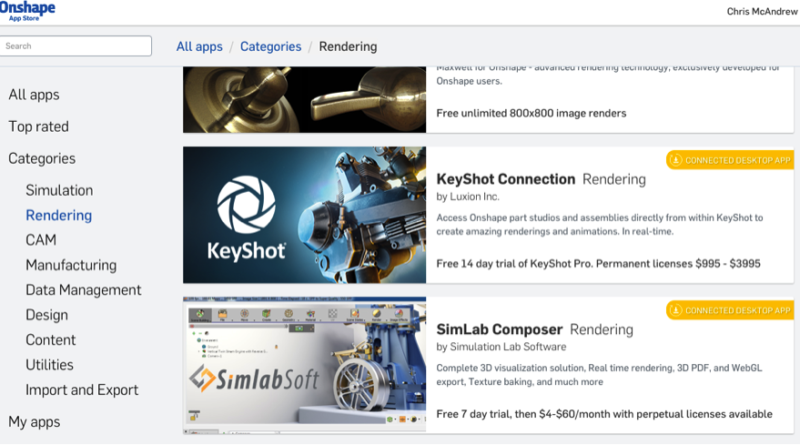Open the Design category
Screen dimensions: 800x445
46,315
